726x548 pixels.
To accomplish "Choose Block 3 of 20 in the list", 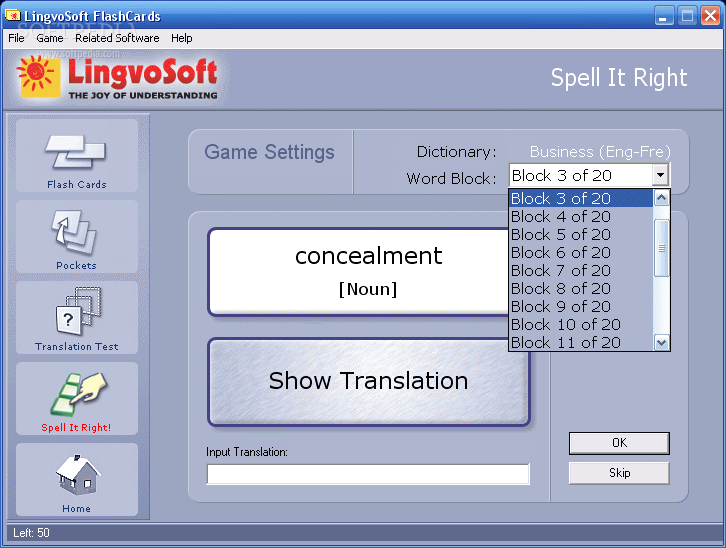I will pyautogui.click(x=581, y=199).
